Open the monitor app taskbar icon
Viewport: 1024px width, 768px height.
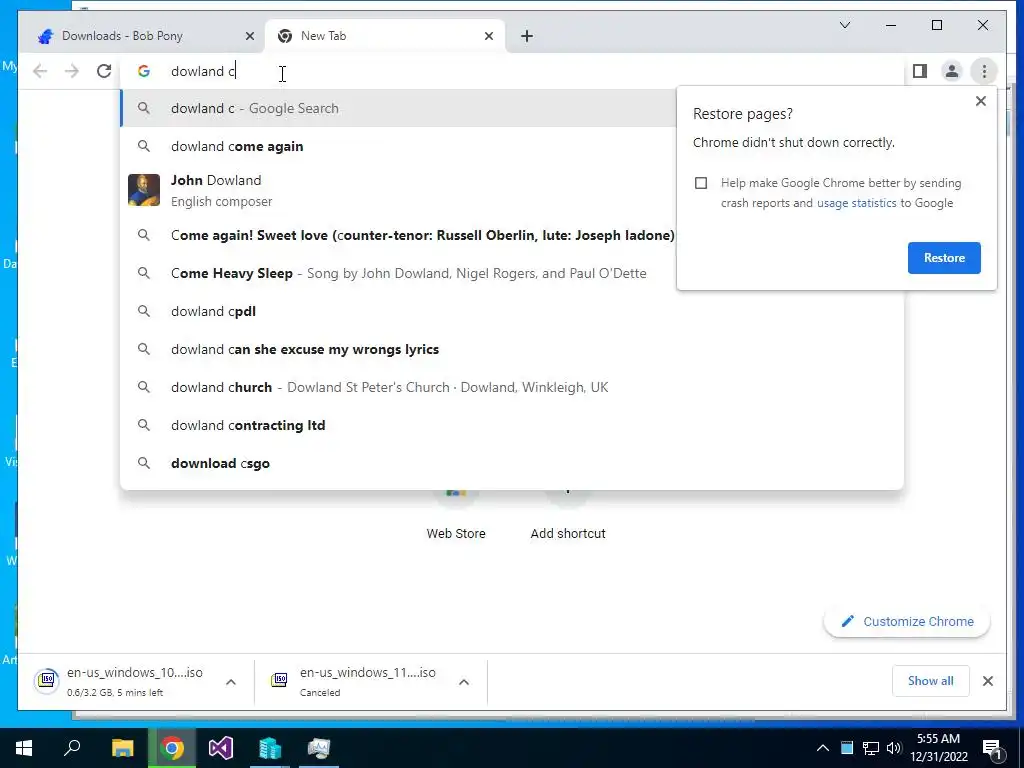coord(319,748)
